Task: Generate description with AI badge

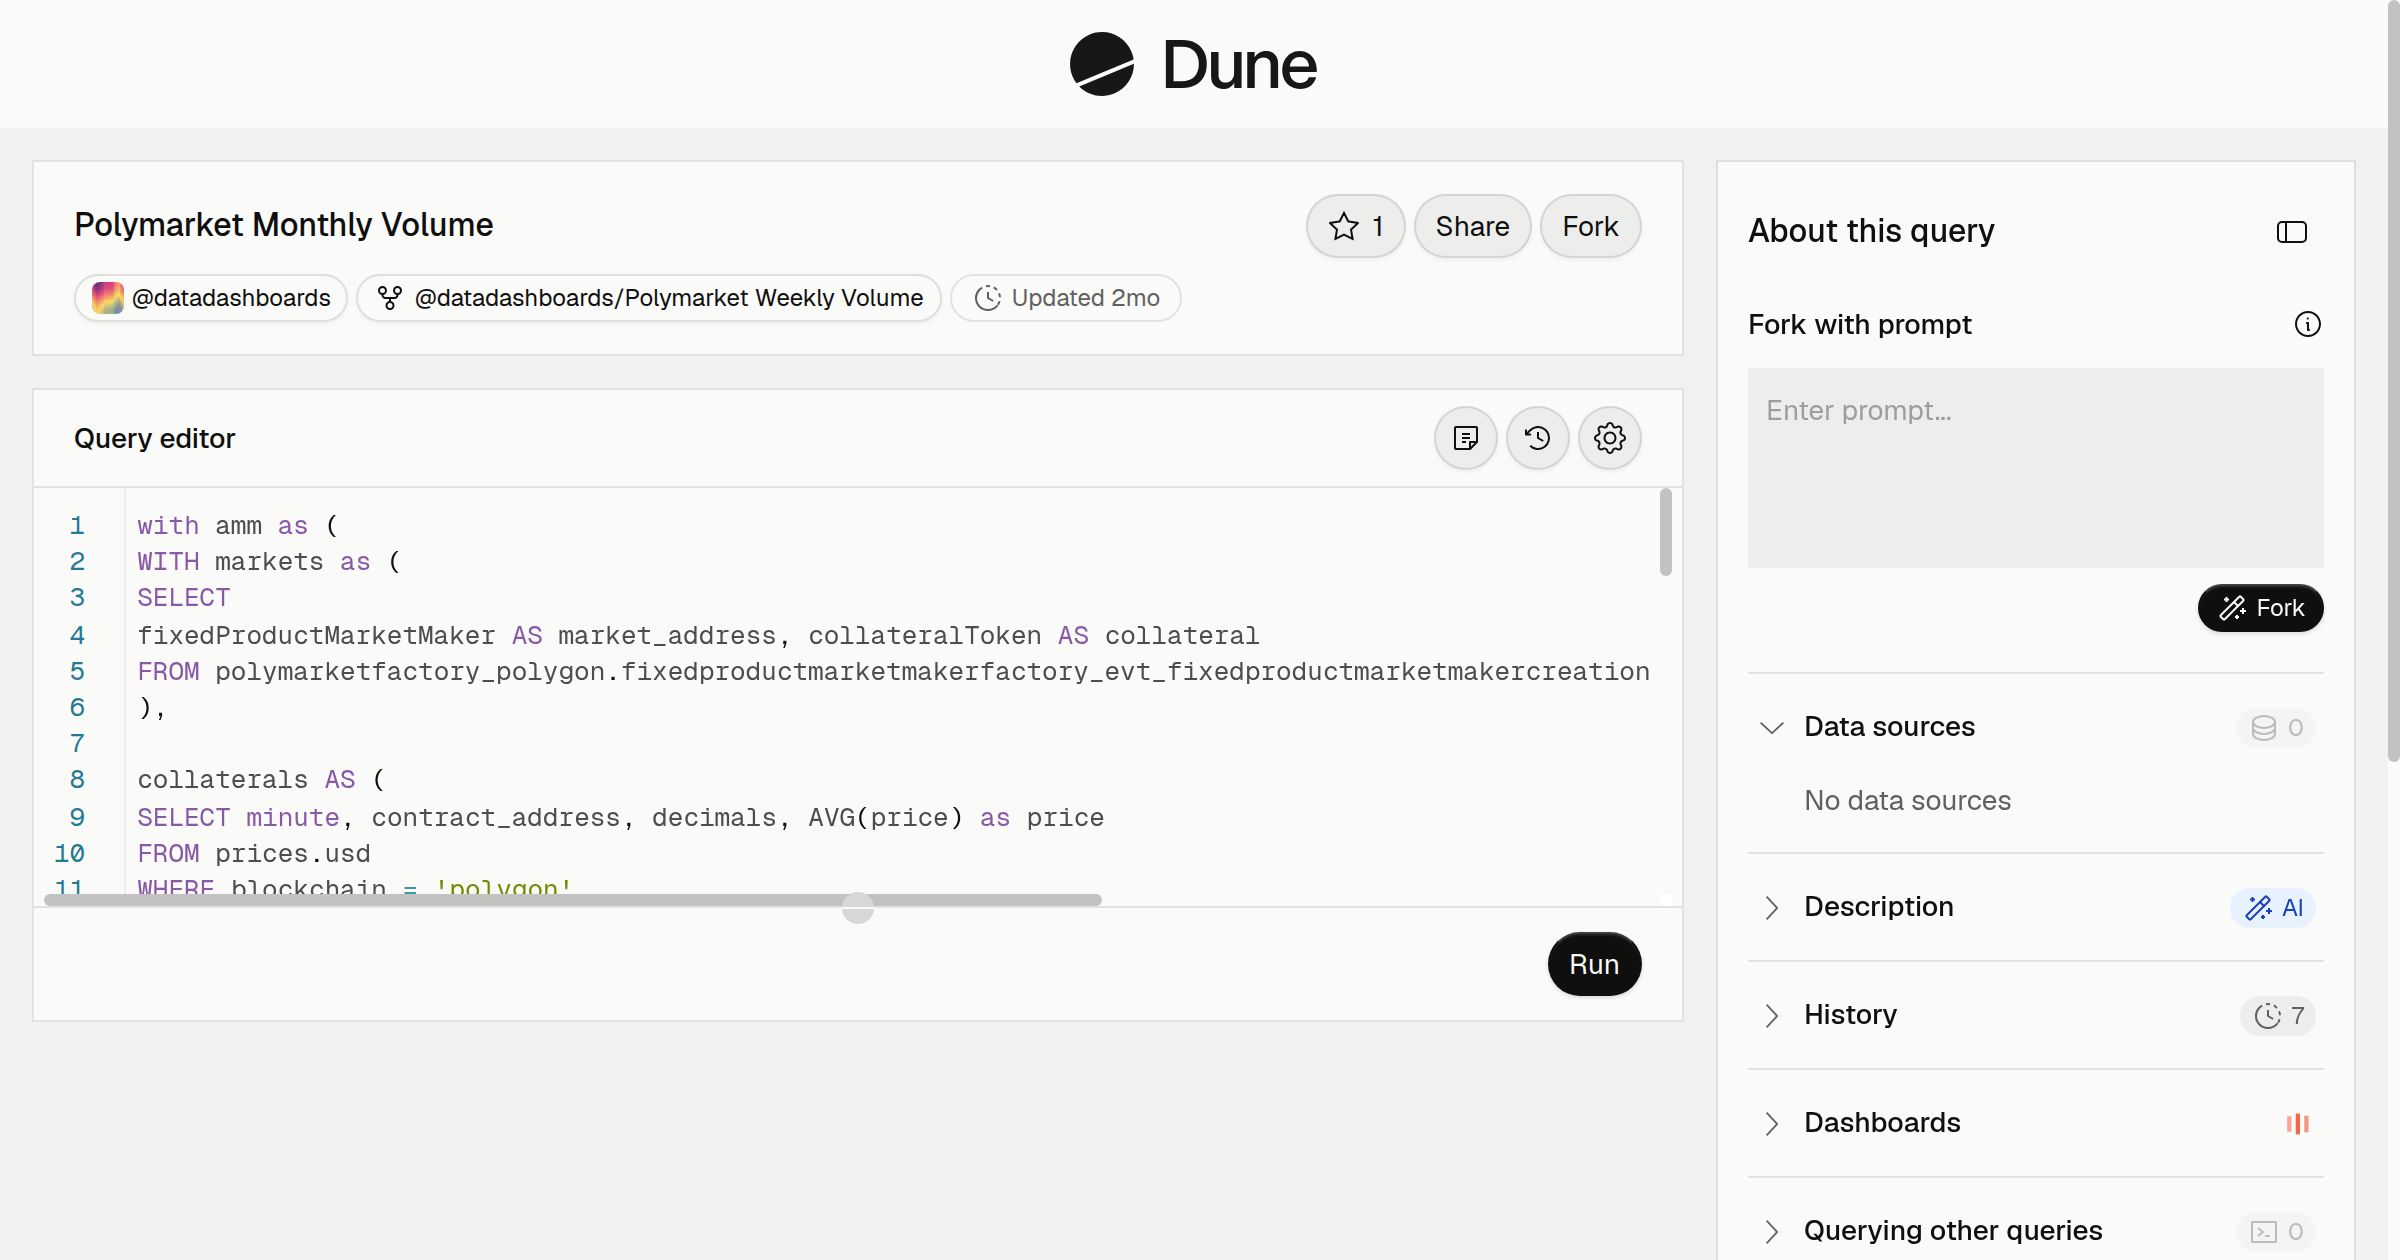Action: (2272, 907)
